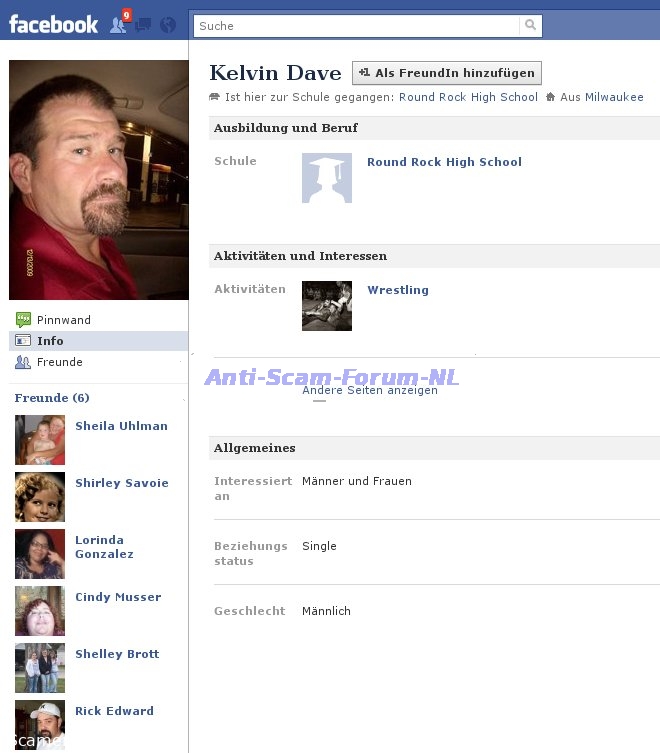The image size is (660, 753).
Task: Open the Freunde (6) list heading
Action: tap(52, 398)
